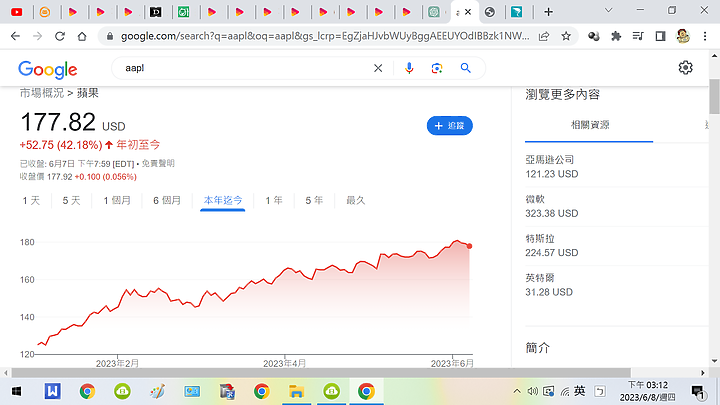720x405 pixels.
Task: Open the Windows Start menu
Action: (17, 392)
